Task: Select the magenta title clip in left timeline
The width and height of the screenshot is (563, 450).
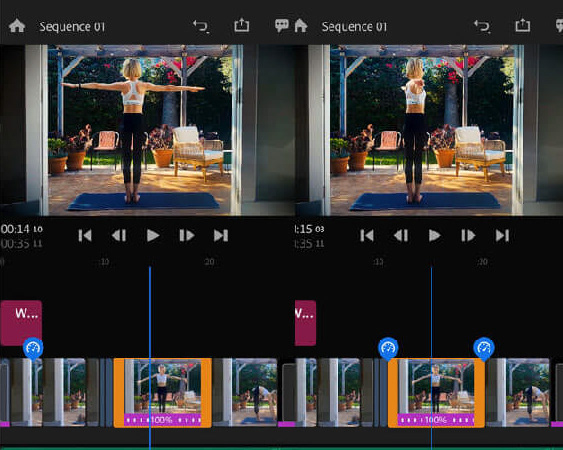Action: tap(21, 323)
